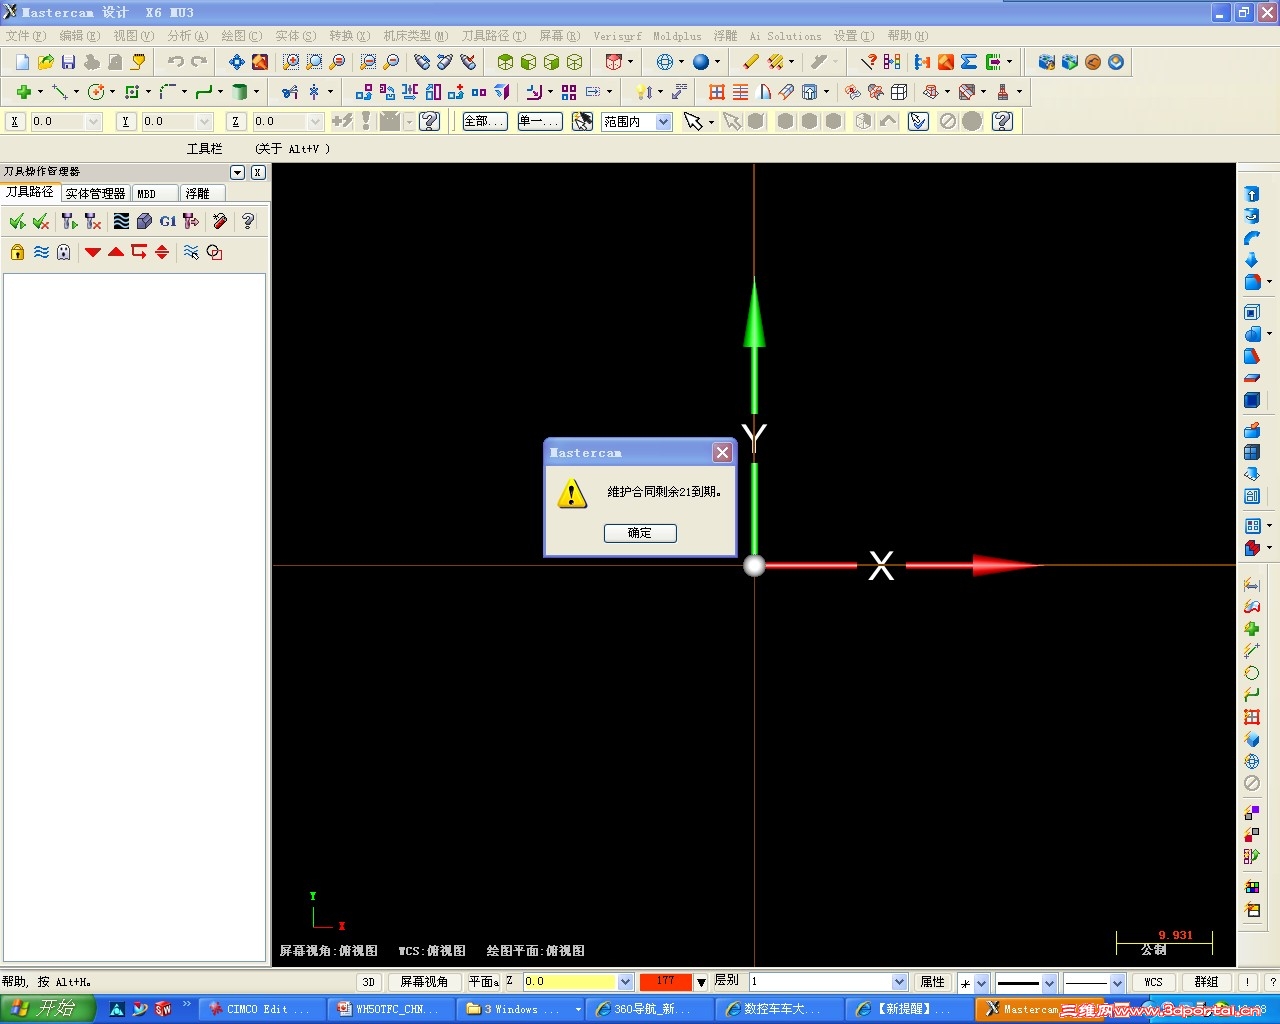This screenshot has height=1024, width=1280.
Task: Click the red down-arrow move insert icon
Action: point(93,252)
